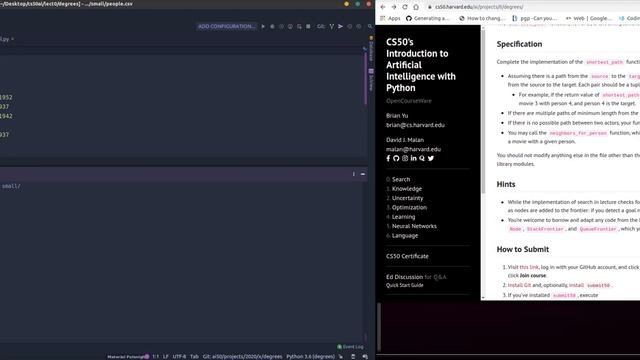Viewport: 640px width, 360px height.
Task: Click the Git update branch icon
Action: 331,27
